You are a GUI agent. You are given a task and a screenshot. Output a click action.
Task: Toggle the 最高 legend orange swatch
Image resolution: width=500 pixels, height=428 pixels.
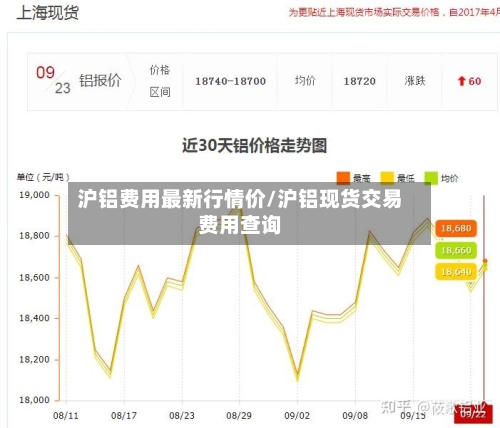point(343,178)
